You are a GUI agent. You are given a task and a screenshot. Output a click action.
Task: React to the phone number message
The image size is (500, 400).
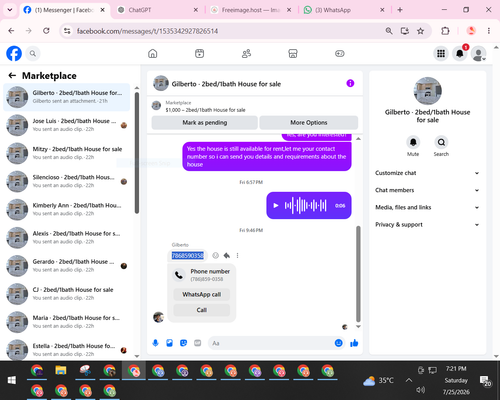pyautogui.click(x=215, y=255)
